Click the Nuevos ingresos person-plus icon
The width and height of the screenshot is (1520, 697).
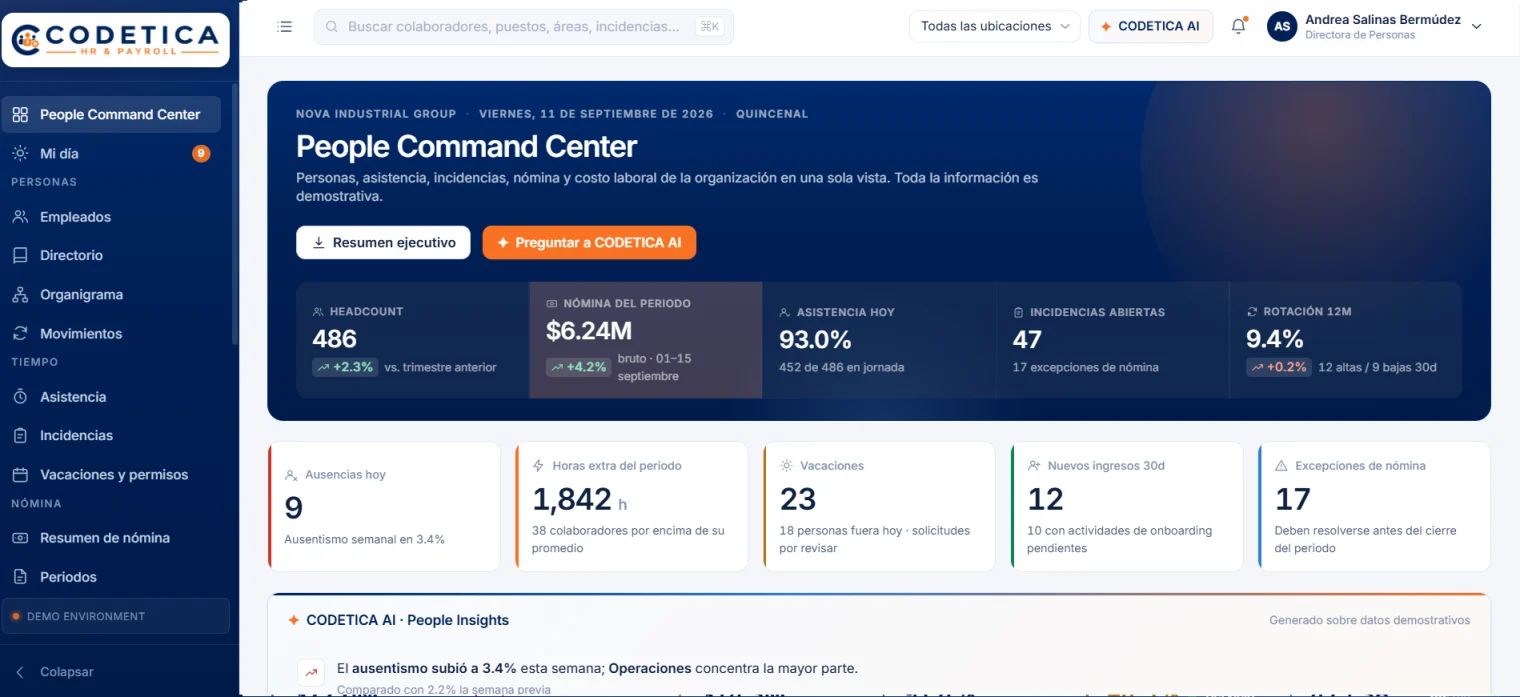coord(1034,466)
